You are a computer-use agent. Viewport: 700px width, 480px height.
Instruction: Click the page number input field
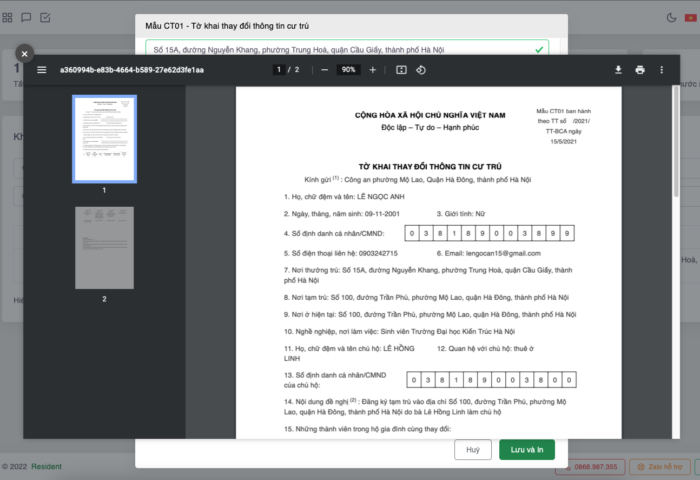click(x=279, y=70)
